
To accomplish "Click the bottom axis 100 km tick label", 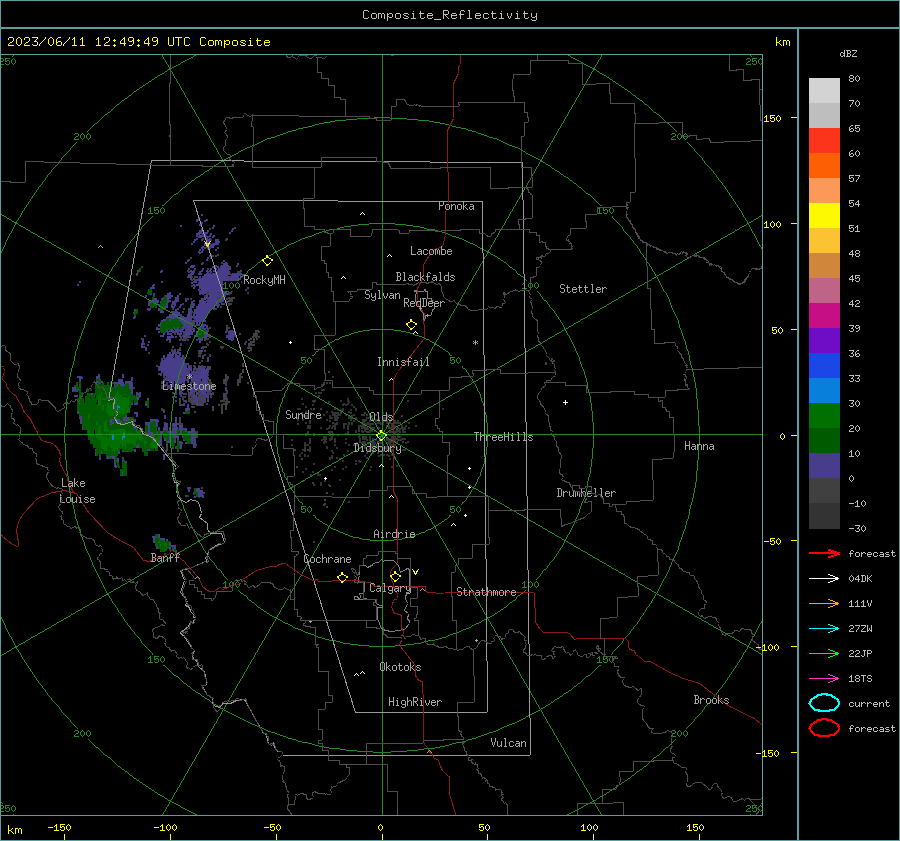I will (x=589, y=827).
